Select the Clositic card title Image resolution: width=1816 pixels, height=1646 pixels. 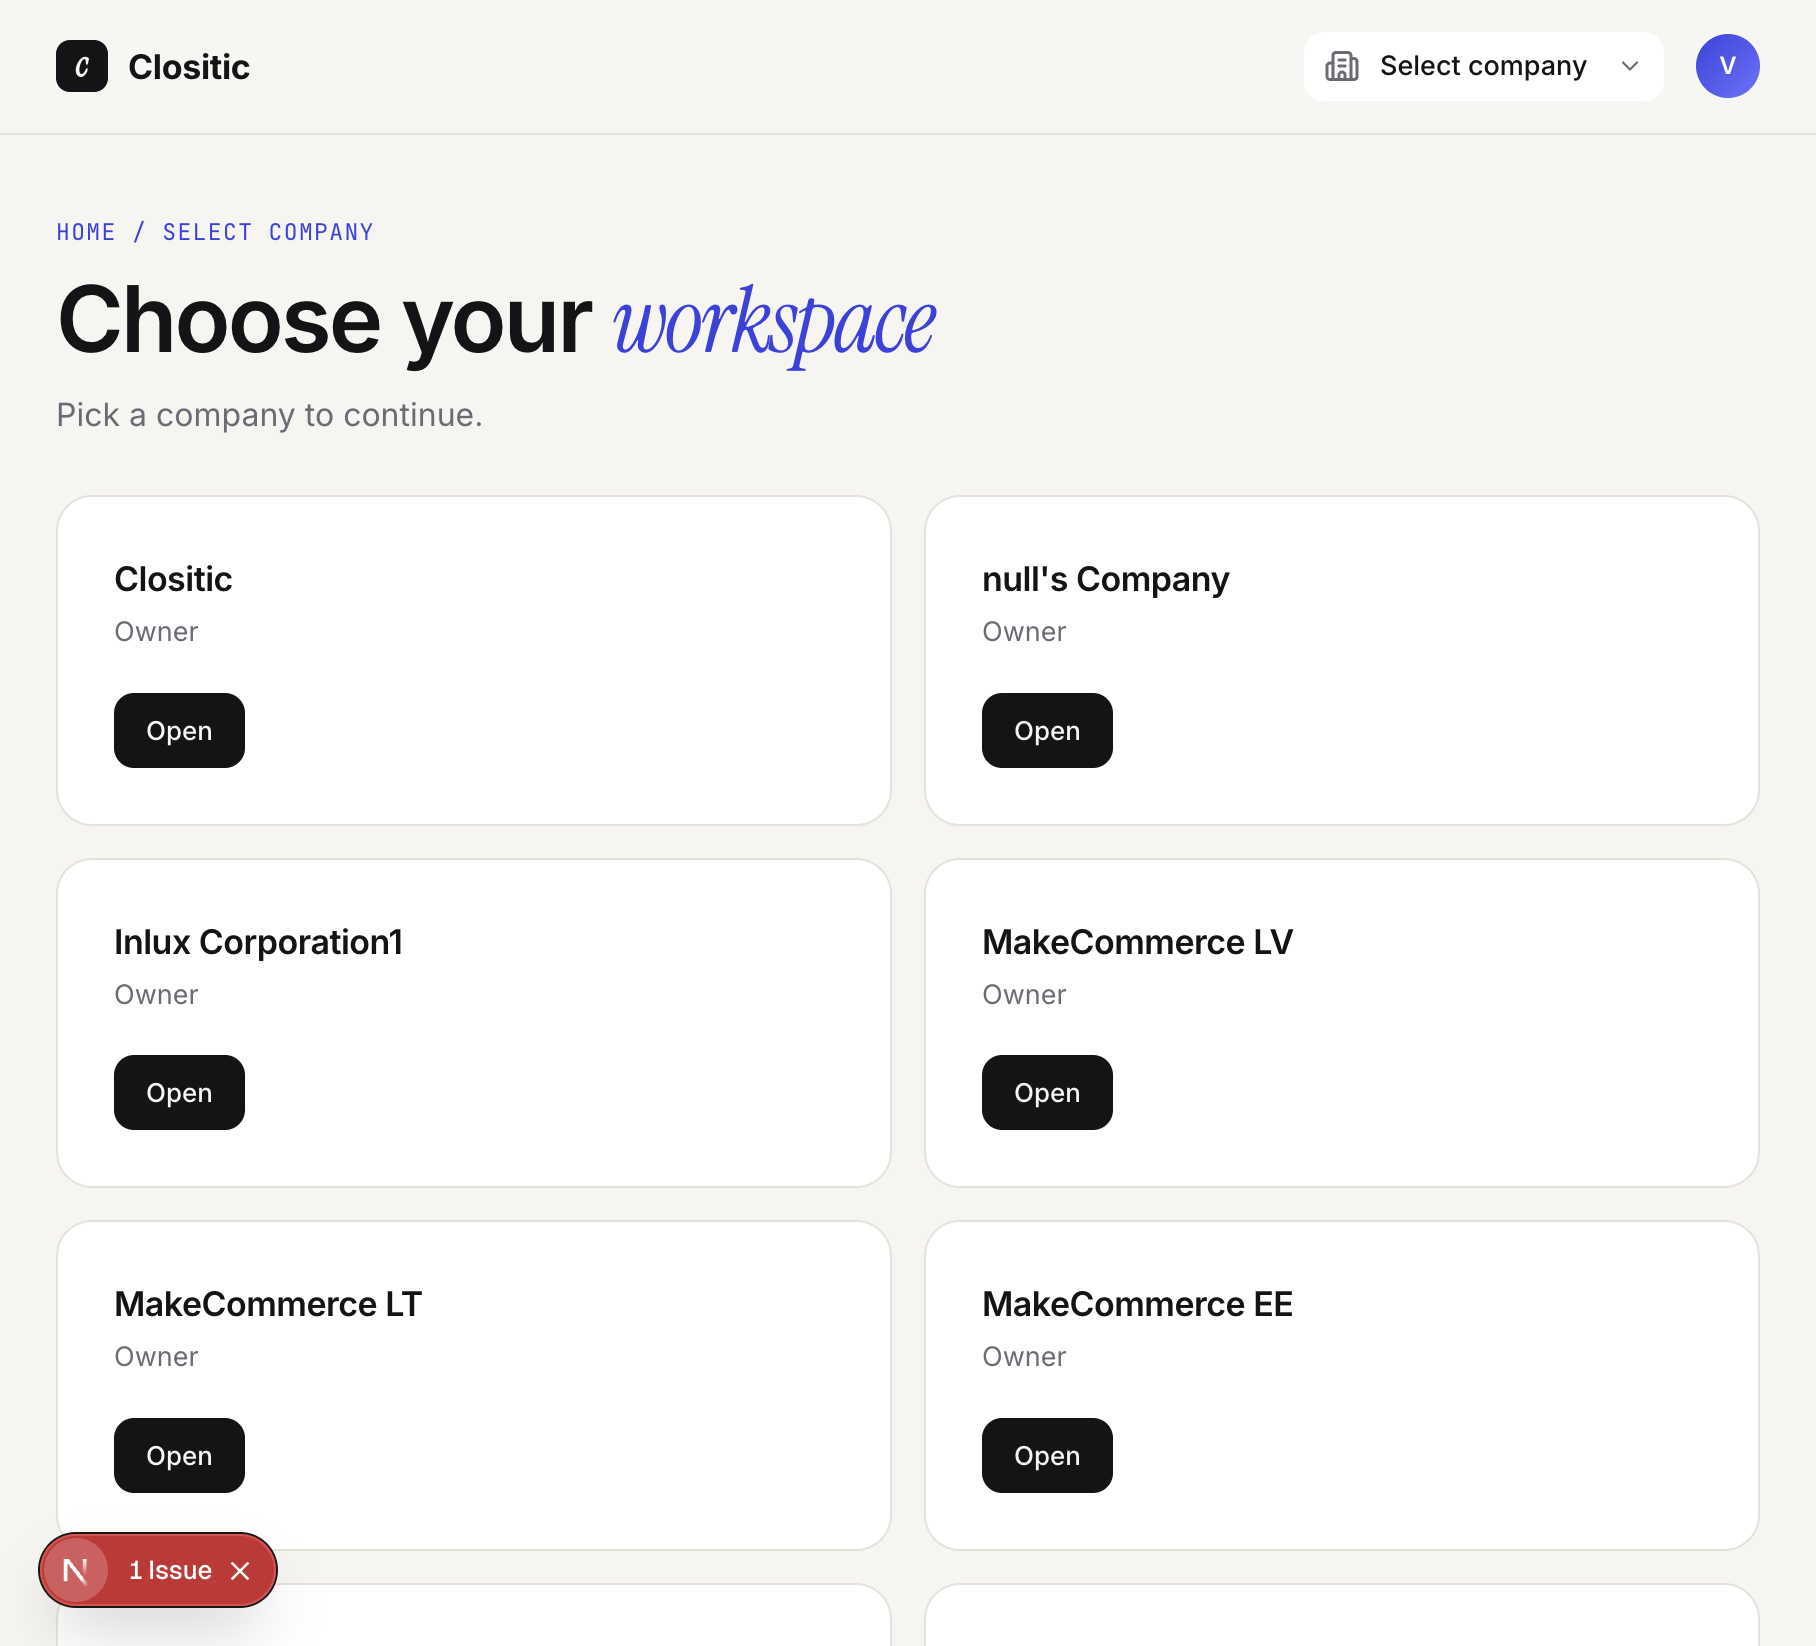[x=173, y=579]
